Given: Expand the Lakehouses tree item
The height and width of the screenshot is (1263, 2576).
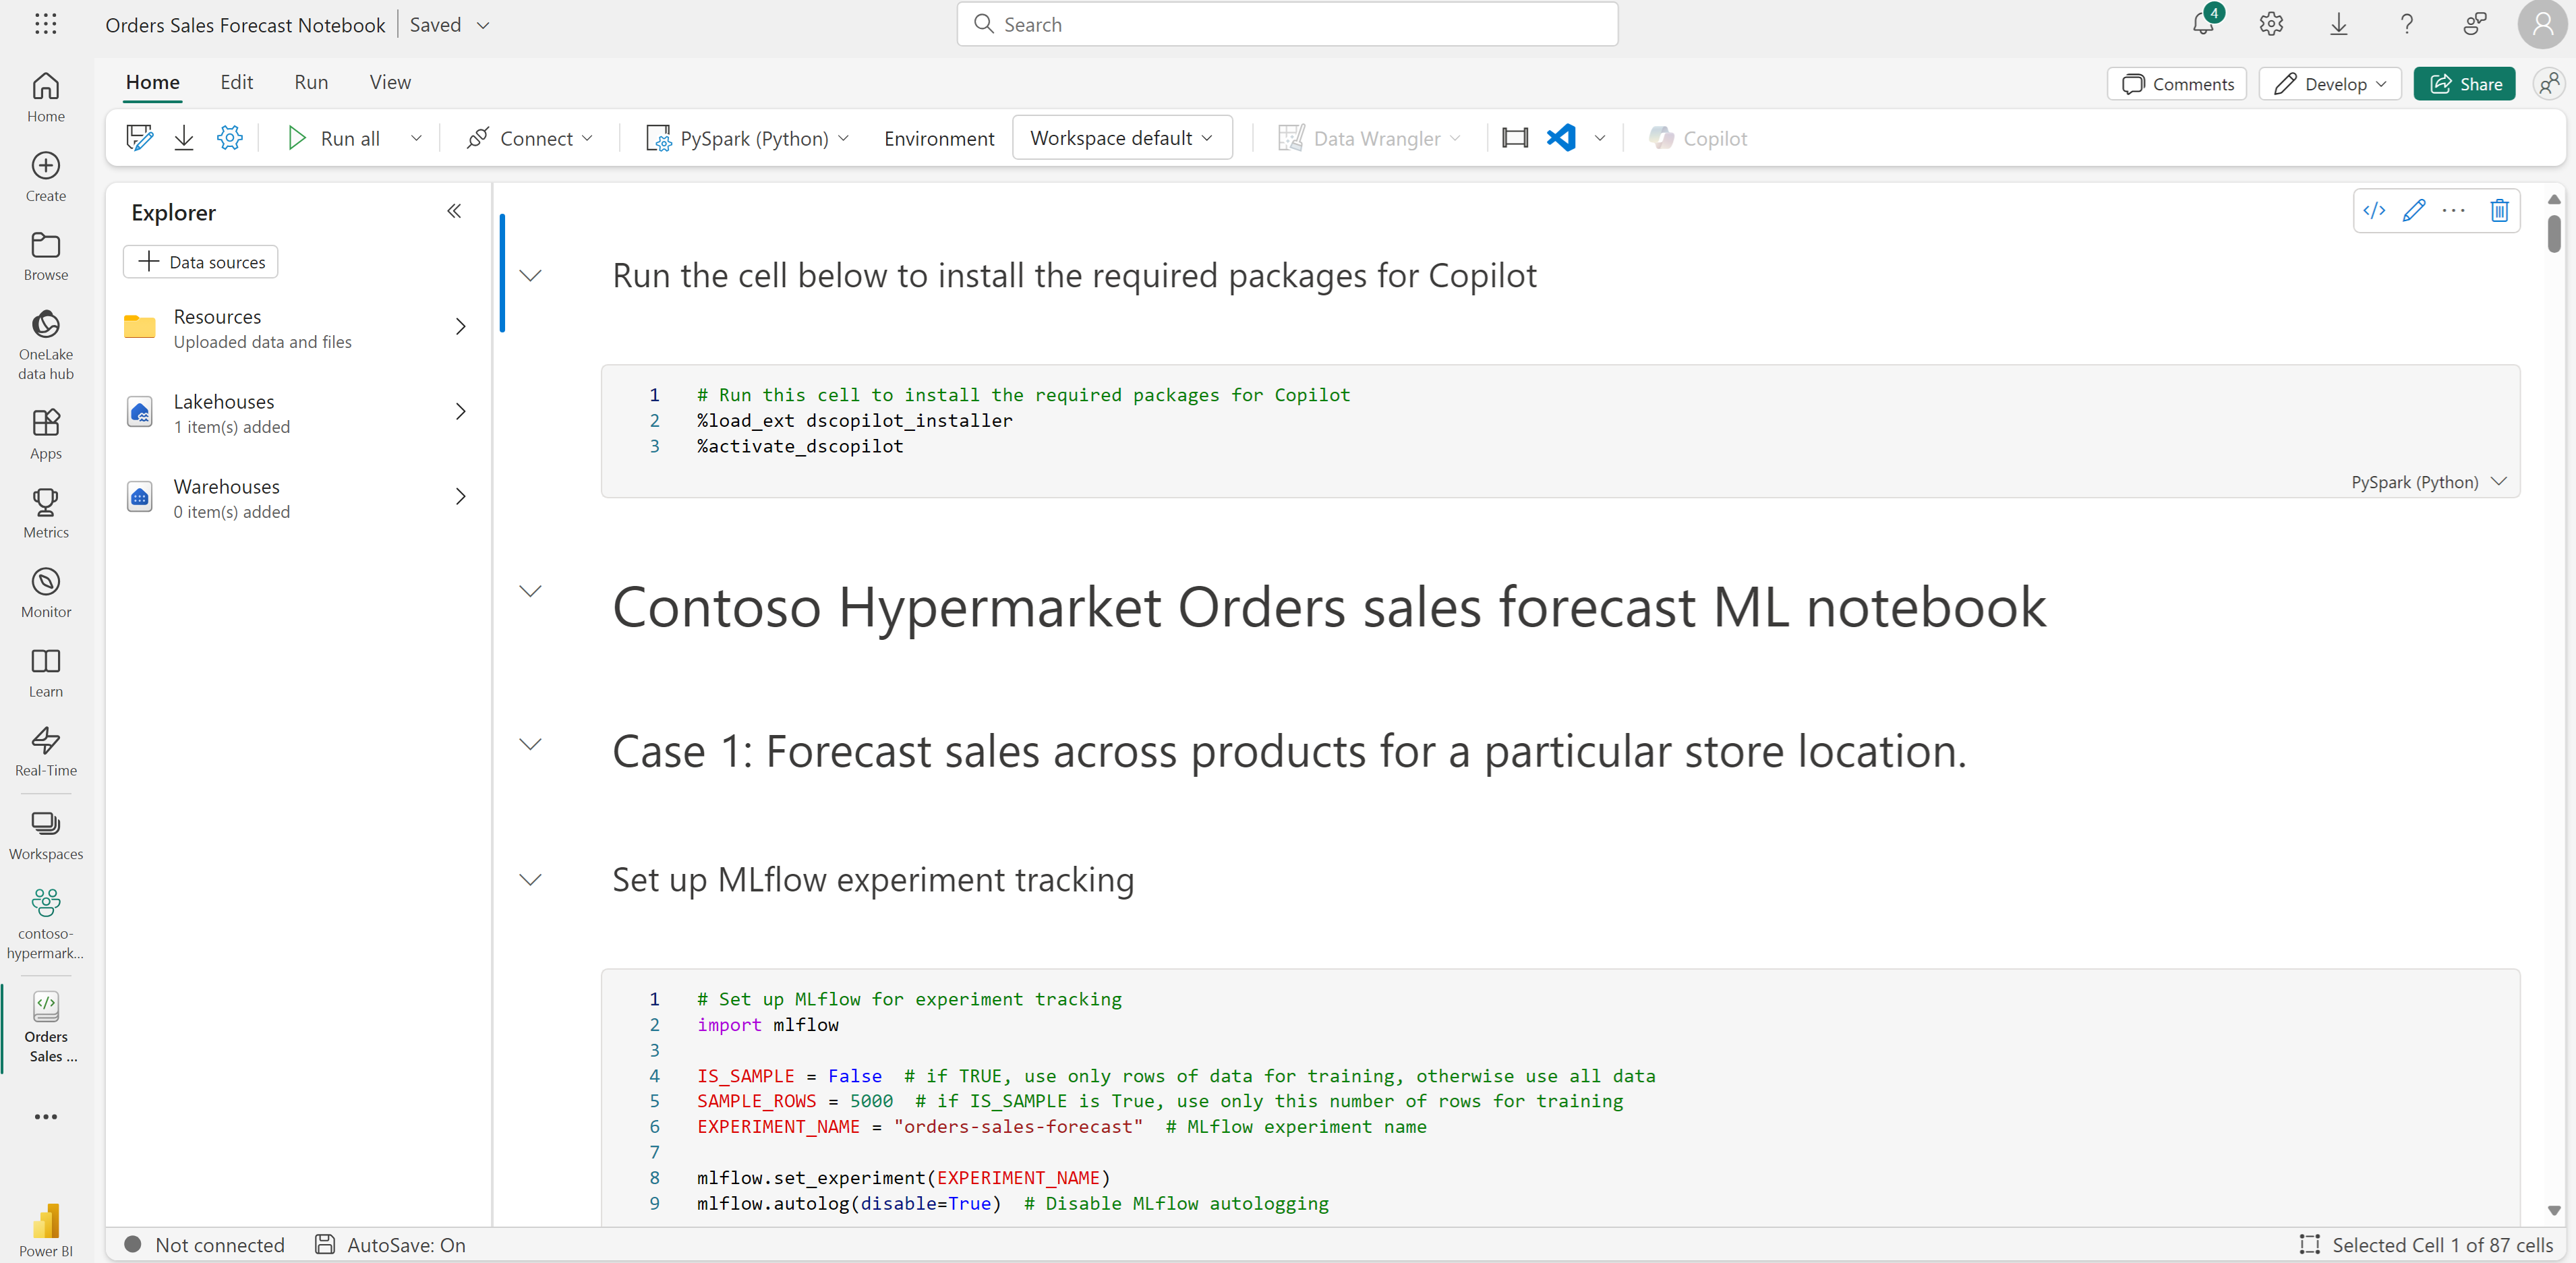Looking at the screenshot, I should point(461,412).
